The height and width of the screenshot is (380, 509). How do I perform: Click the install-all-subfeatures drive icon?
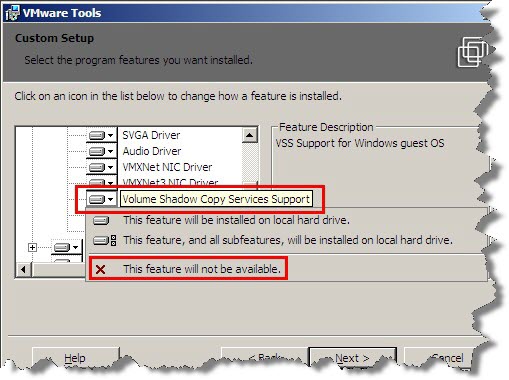pos(105,240)
